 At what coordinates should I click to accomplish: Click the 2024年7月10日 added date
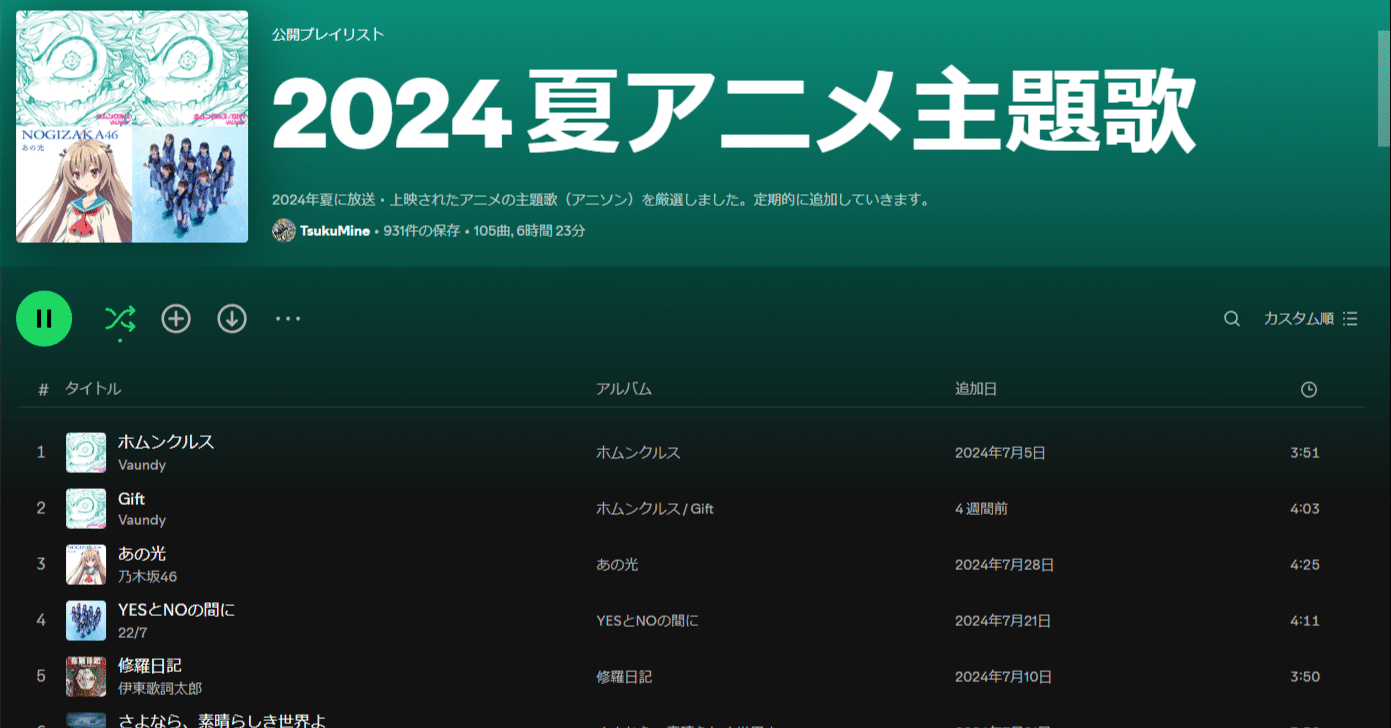(1003, 677)
